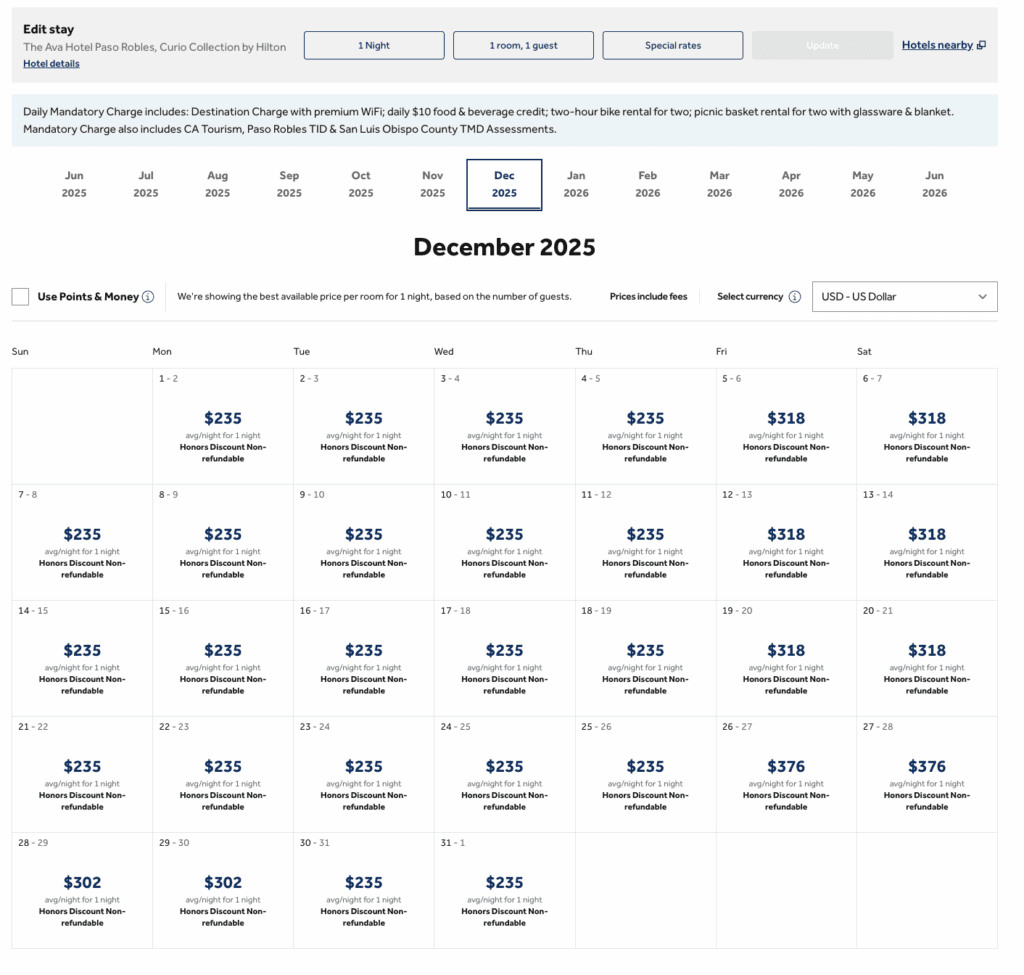The image size is (1024, 975).
Task: Pick the $376 rate on December 26
Action: pos(786,773)
